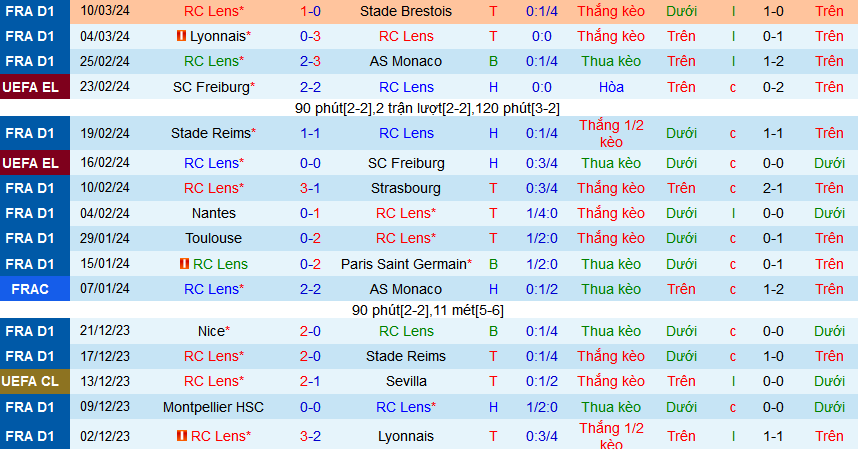
Task: Open the Stade Brestois team link
Action: click(406, 11)
